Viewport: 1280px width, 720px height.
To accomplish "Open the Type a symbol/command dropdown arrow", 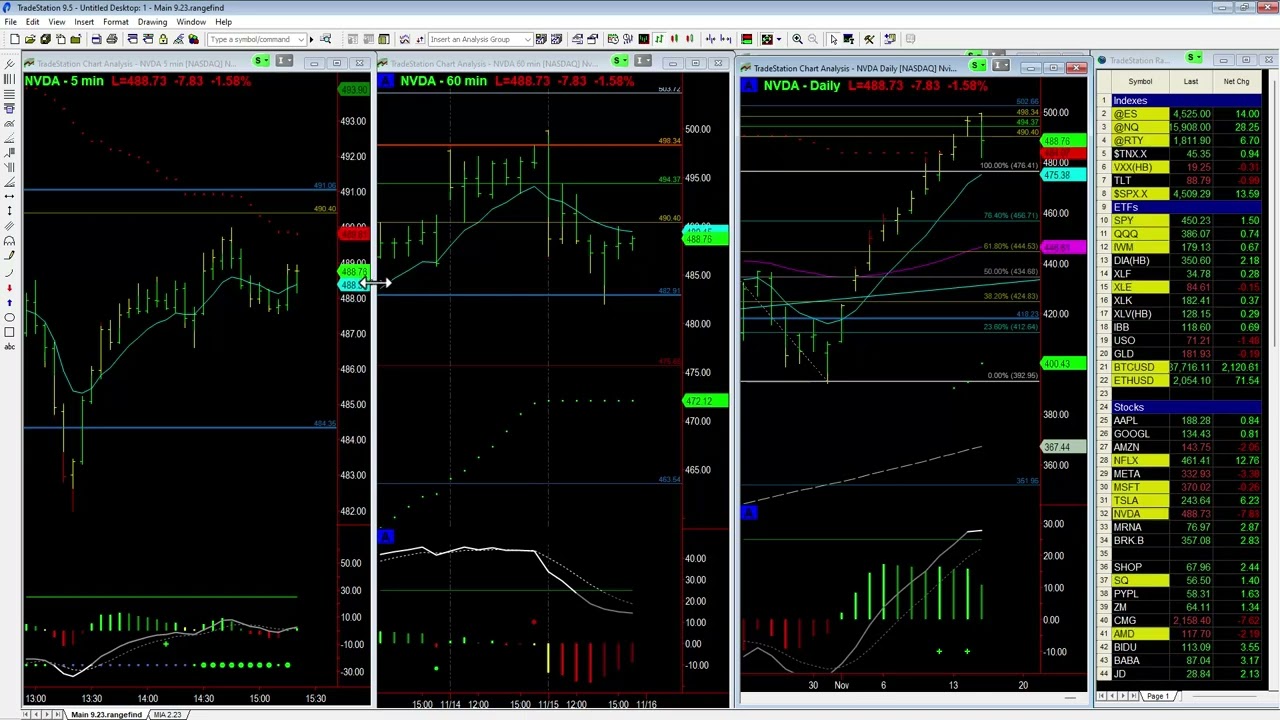I will pos(300,39).
